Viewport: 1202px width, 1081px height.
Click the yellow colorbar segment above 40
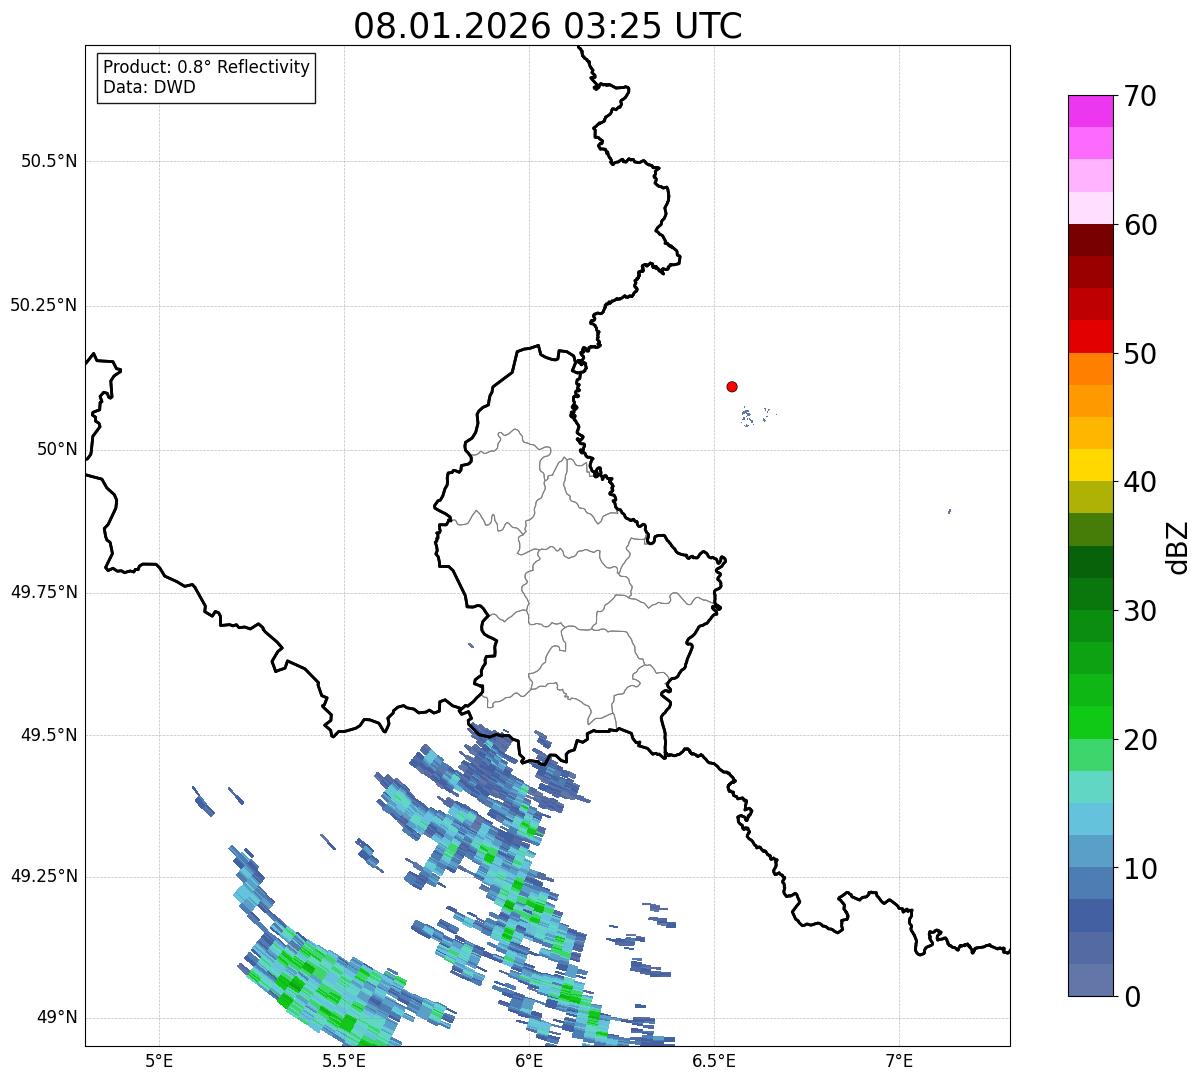[x=1090, y=465]
